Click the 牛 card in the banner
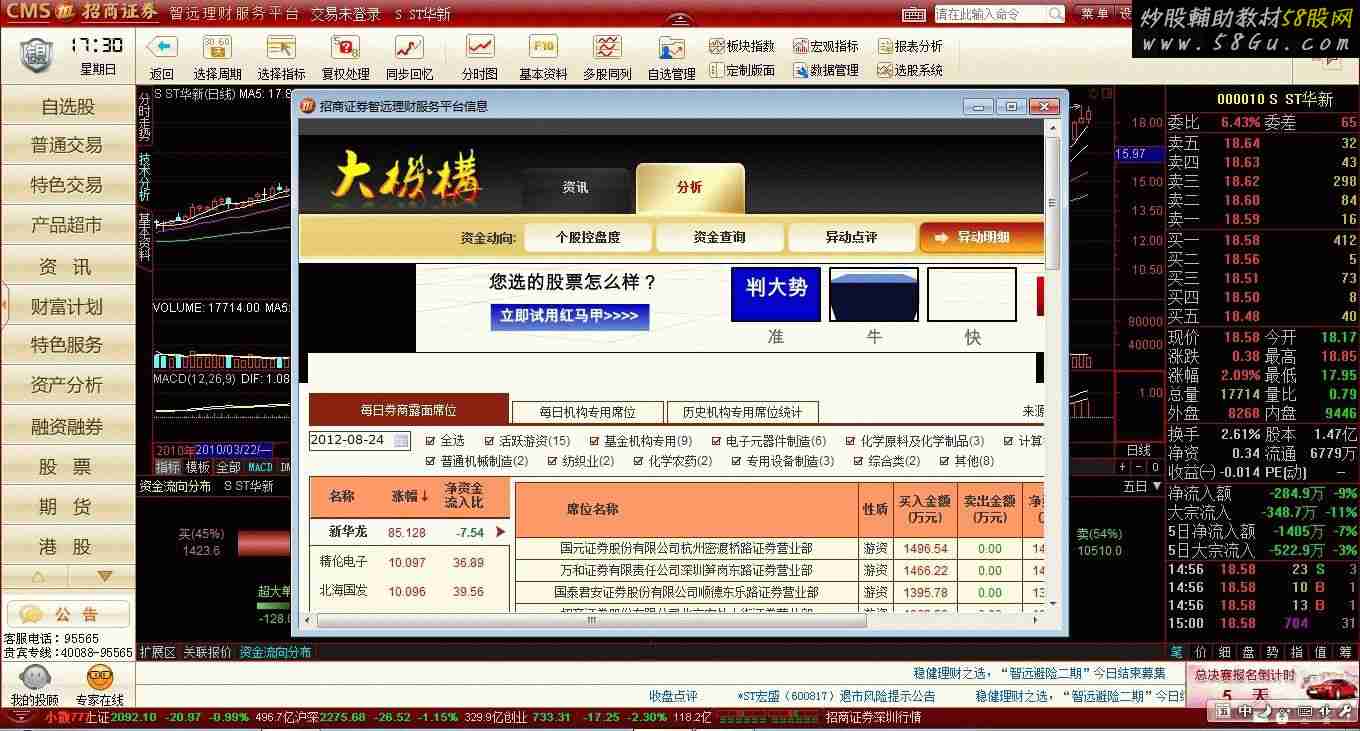This screenshot has width=1360, height=731. (x=874, y=294)
